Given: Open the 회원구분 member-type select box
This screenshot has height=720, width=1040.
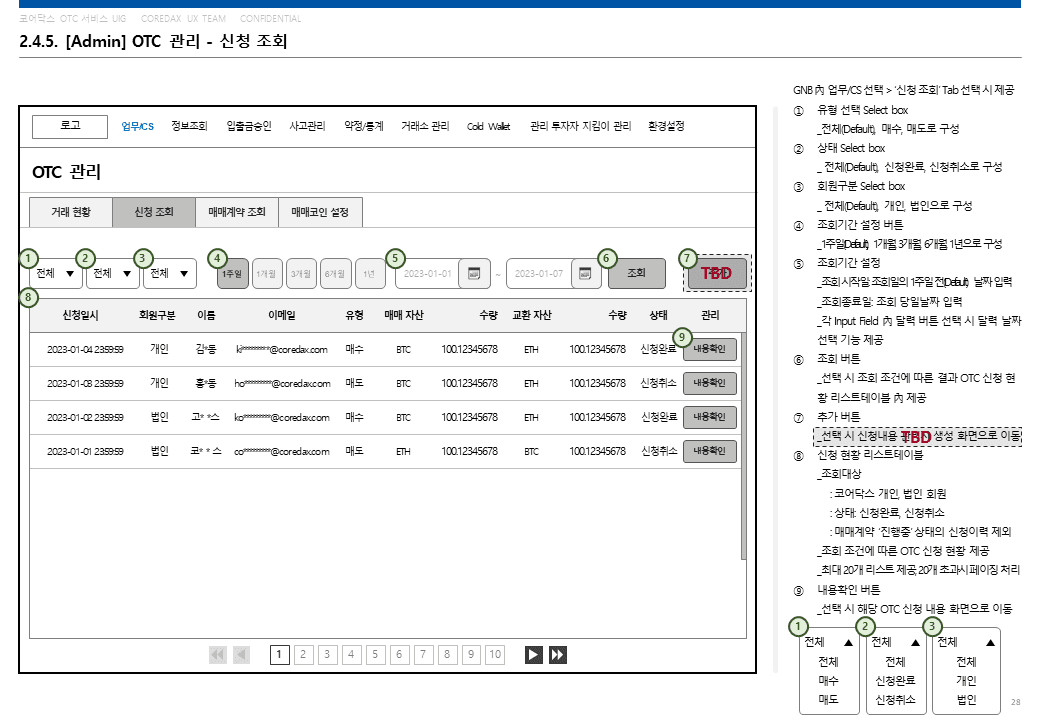Looking at the screenshot, I should click(170, 273).
